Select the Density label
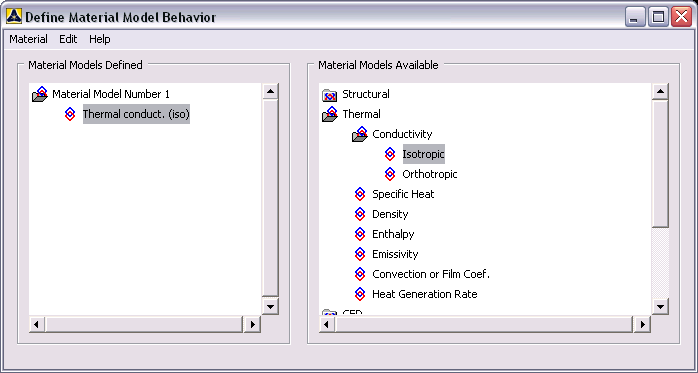Image resolution: width=698 pixels, height=373 pixels. coord(390,215)
